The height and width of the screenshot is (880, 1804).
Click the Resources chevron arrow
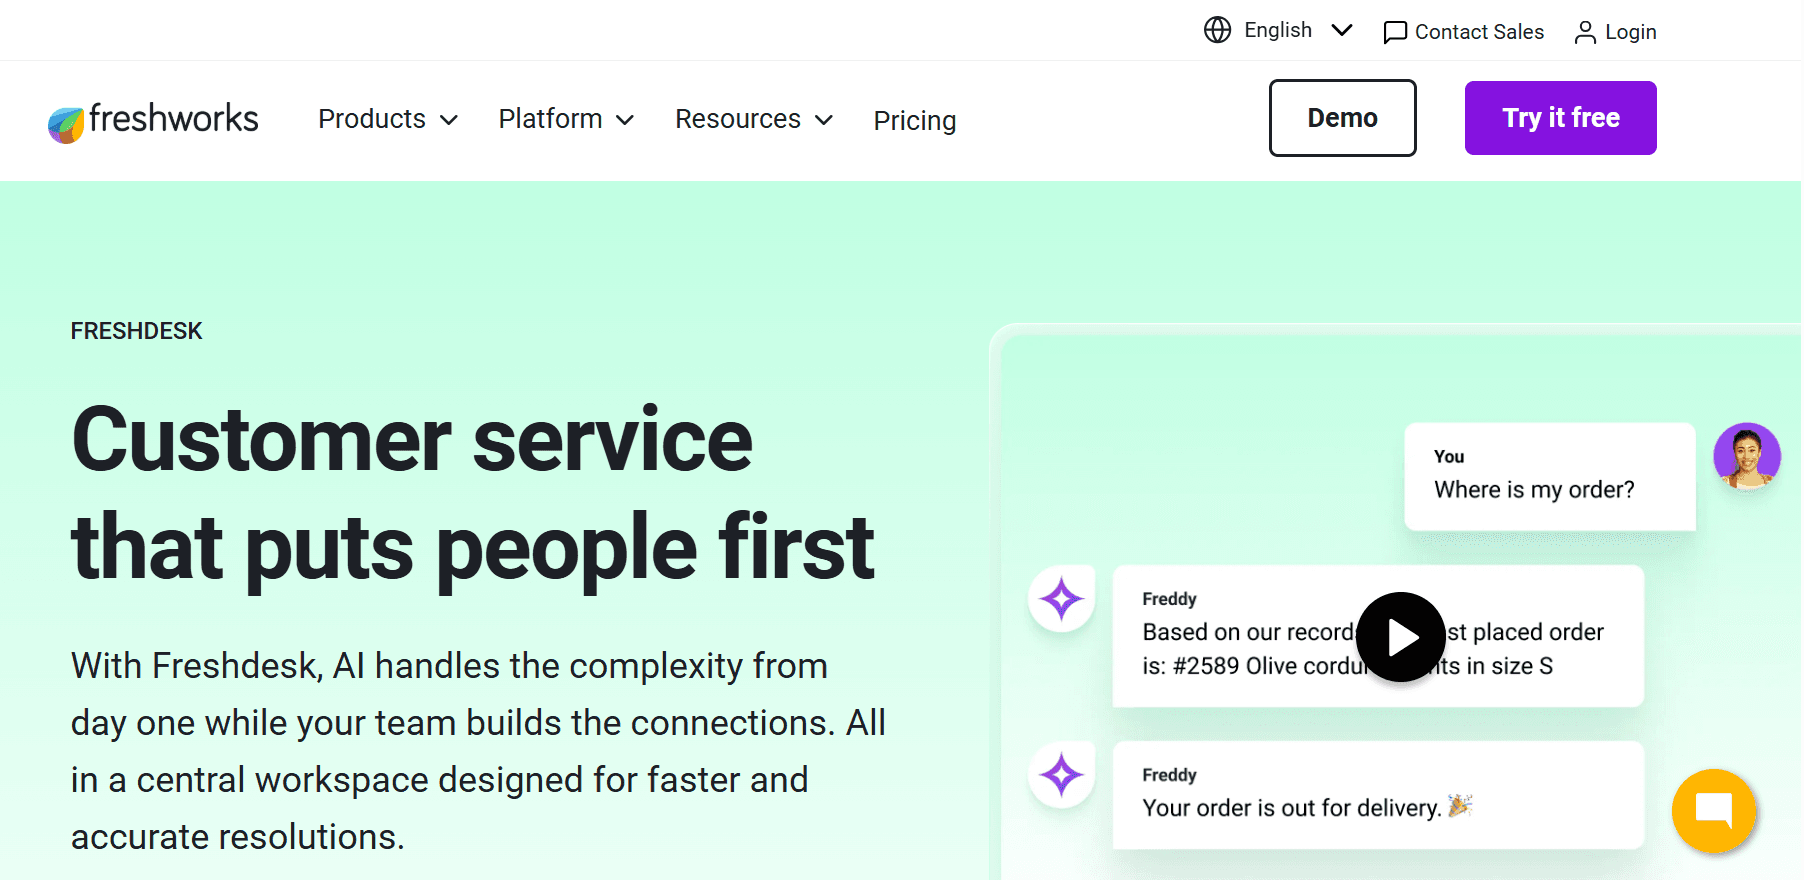[824, 120]
